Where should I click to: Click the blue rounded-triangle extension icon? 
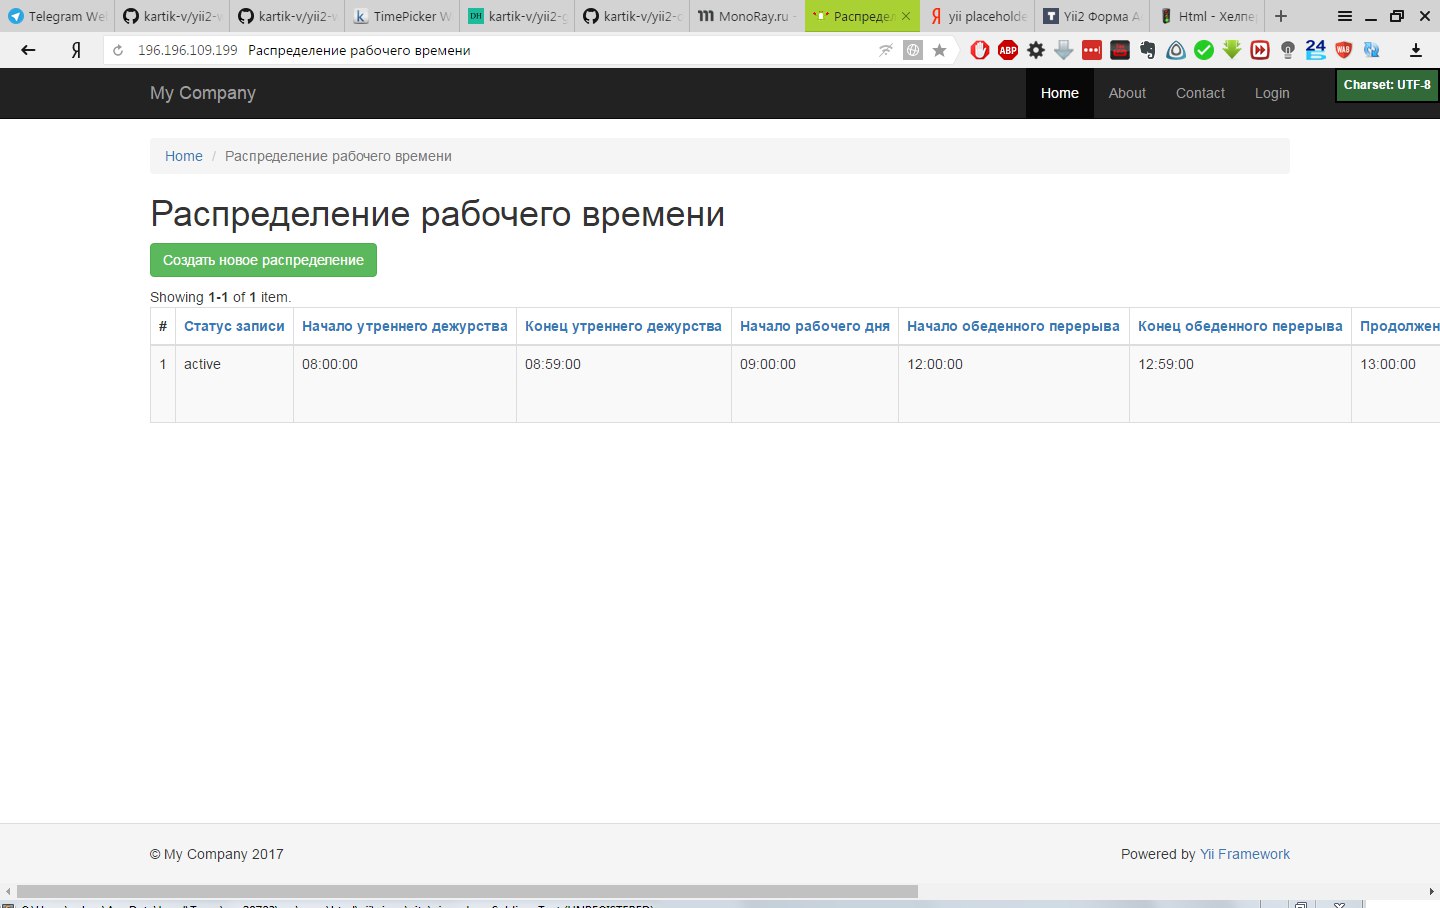point(1176,50)
